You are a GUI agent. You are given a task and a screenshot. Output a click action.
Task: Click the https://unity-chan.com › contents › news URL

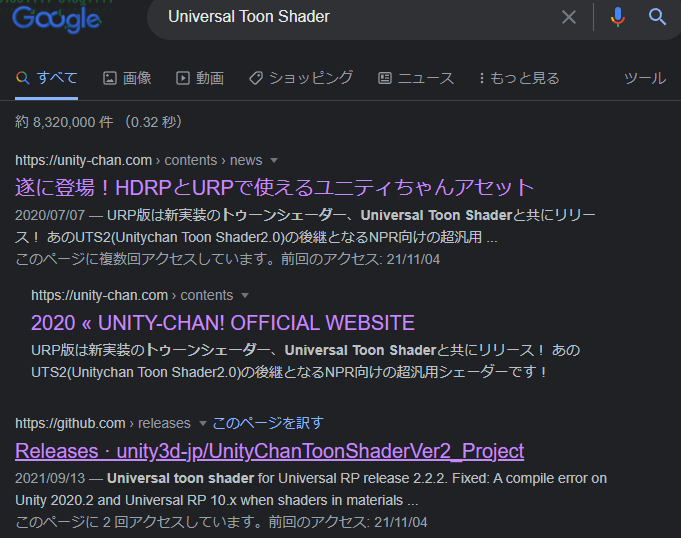click(139, 160)
